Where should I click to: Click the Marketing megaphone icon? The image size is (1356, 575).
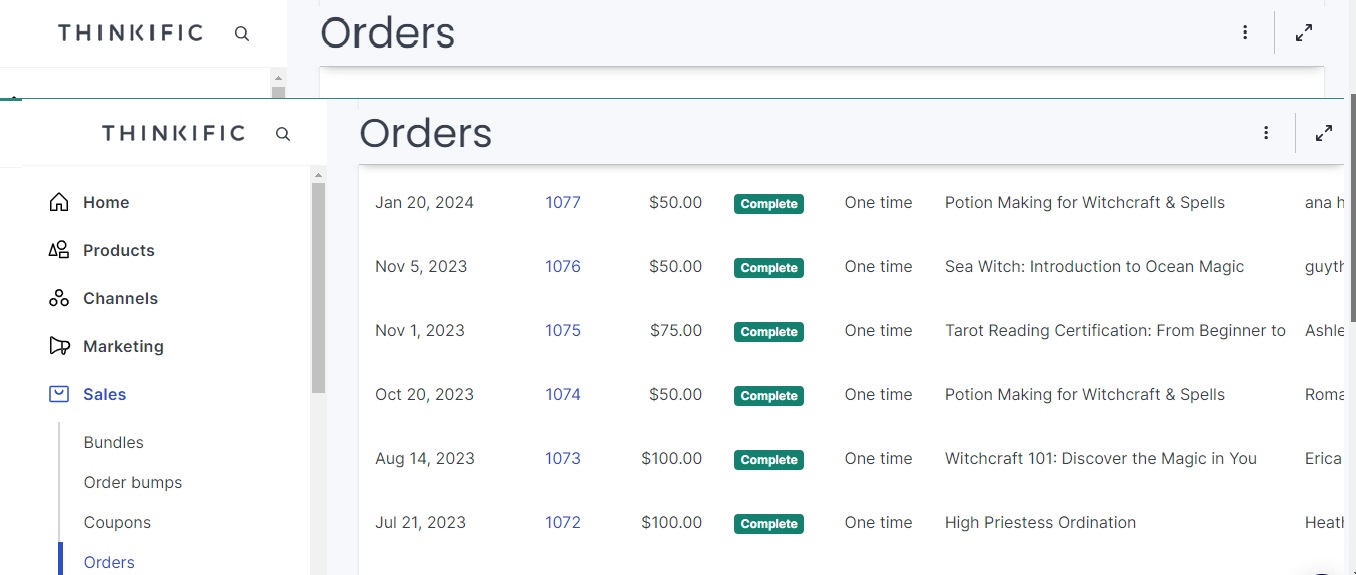tap(59, 346)
